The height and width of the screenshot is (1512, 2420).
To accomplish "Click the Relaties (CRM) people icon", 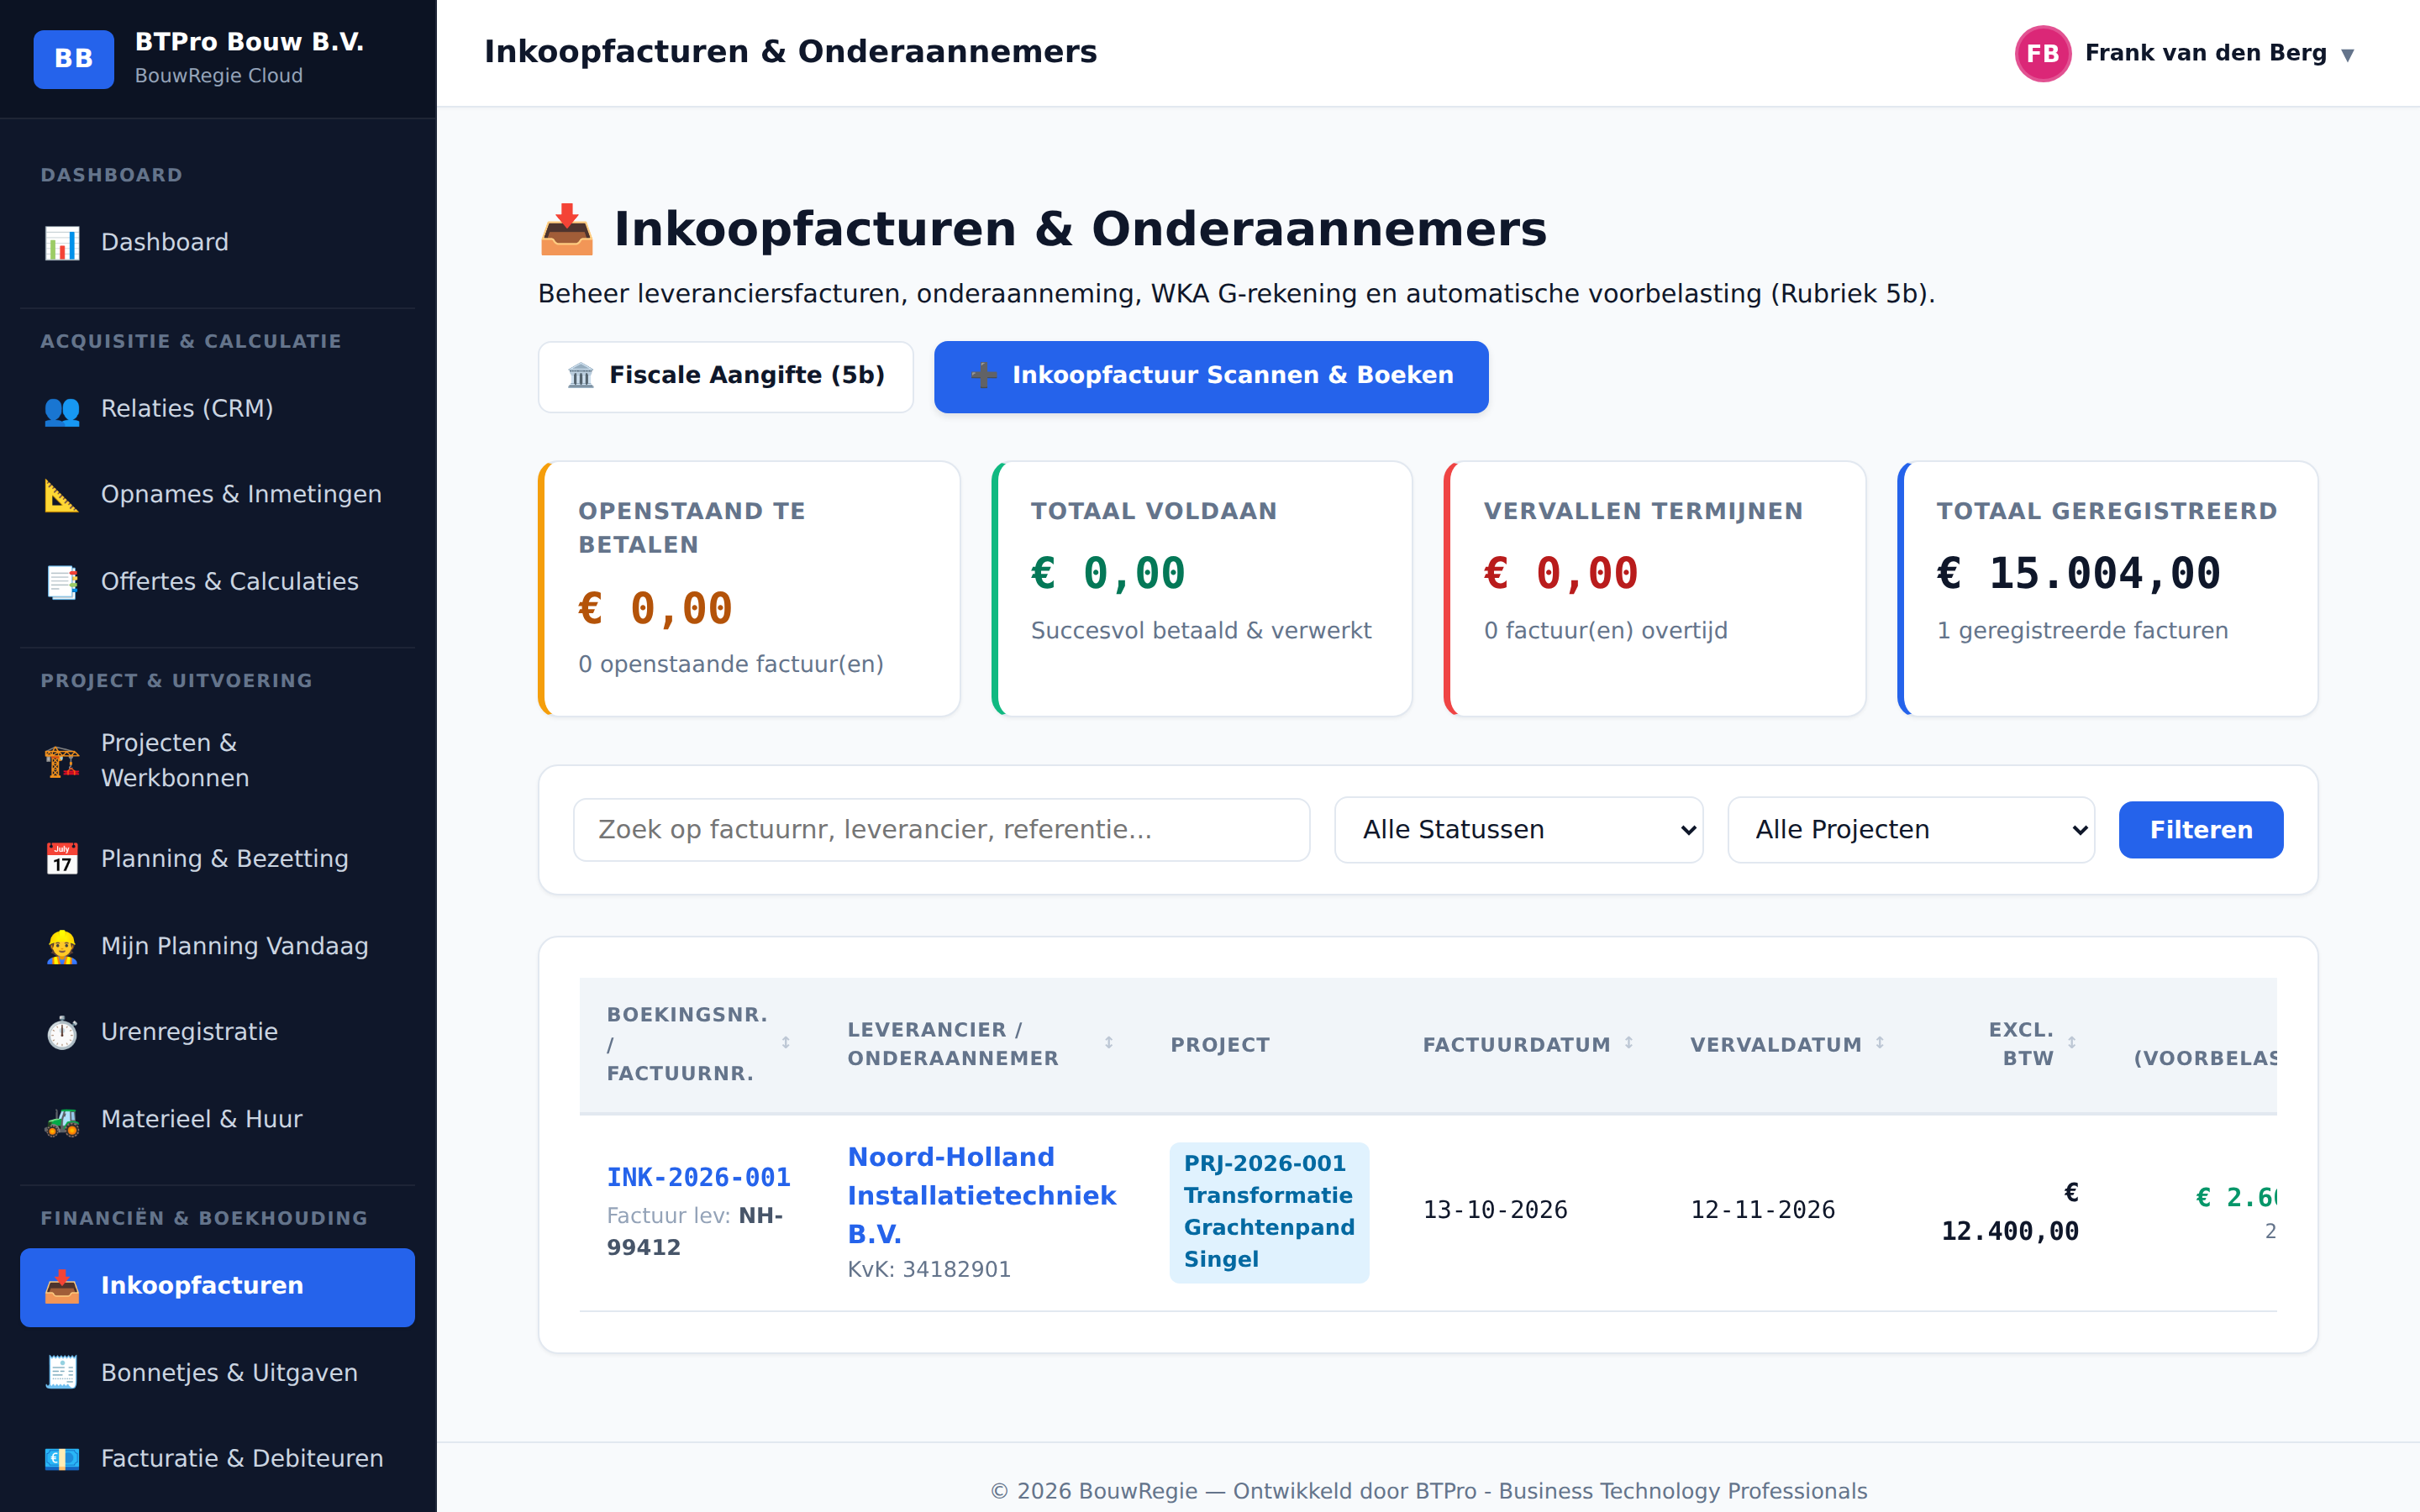I will click(x=62, y=409).
